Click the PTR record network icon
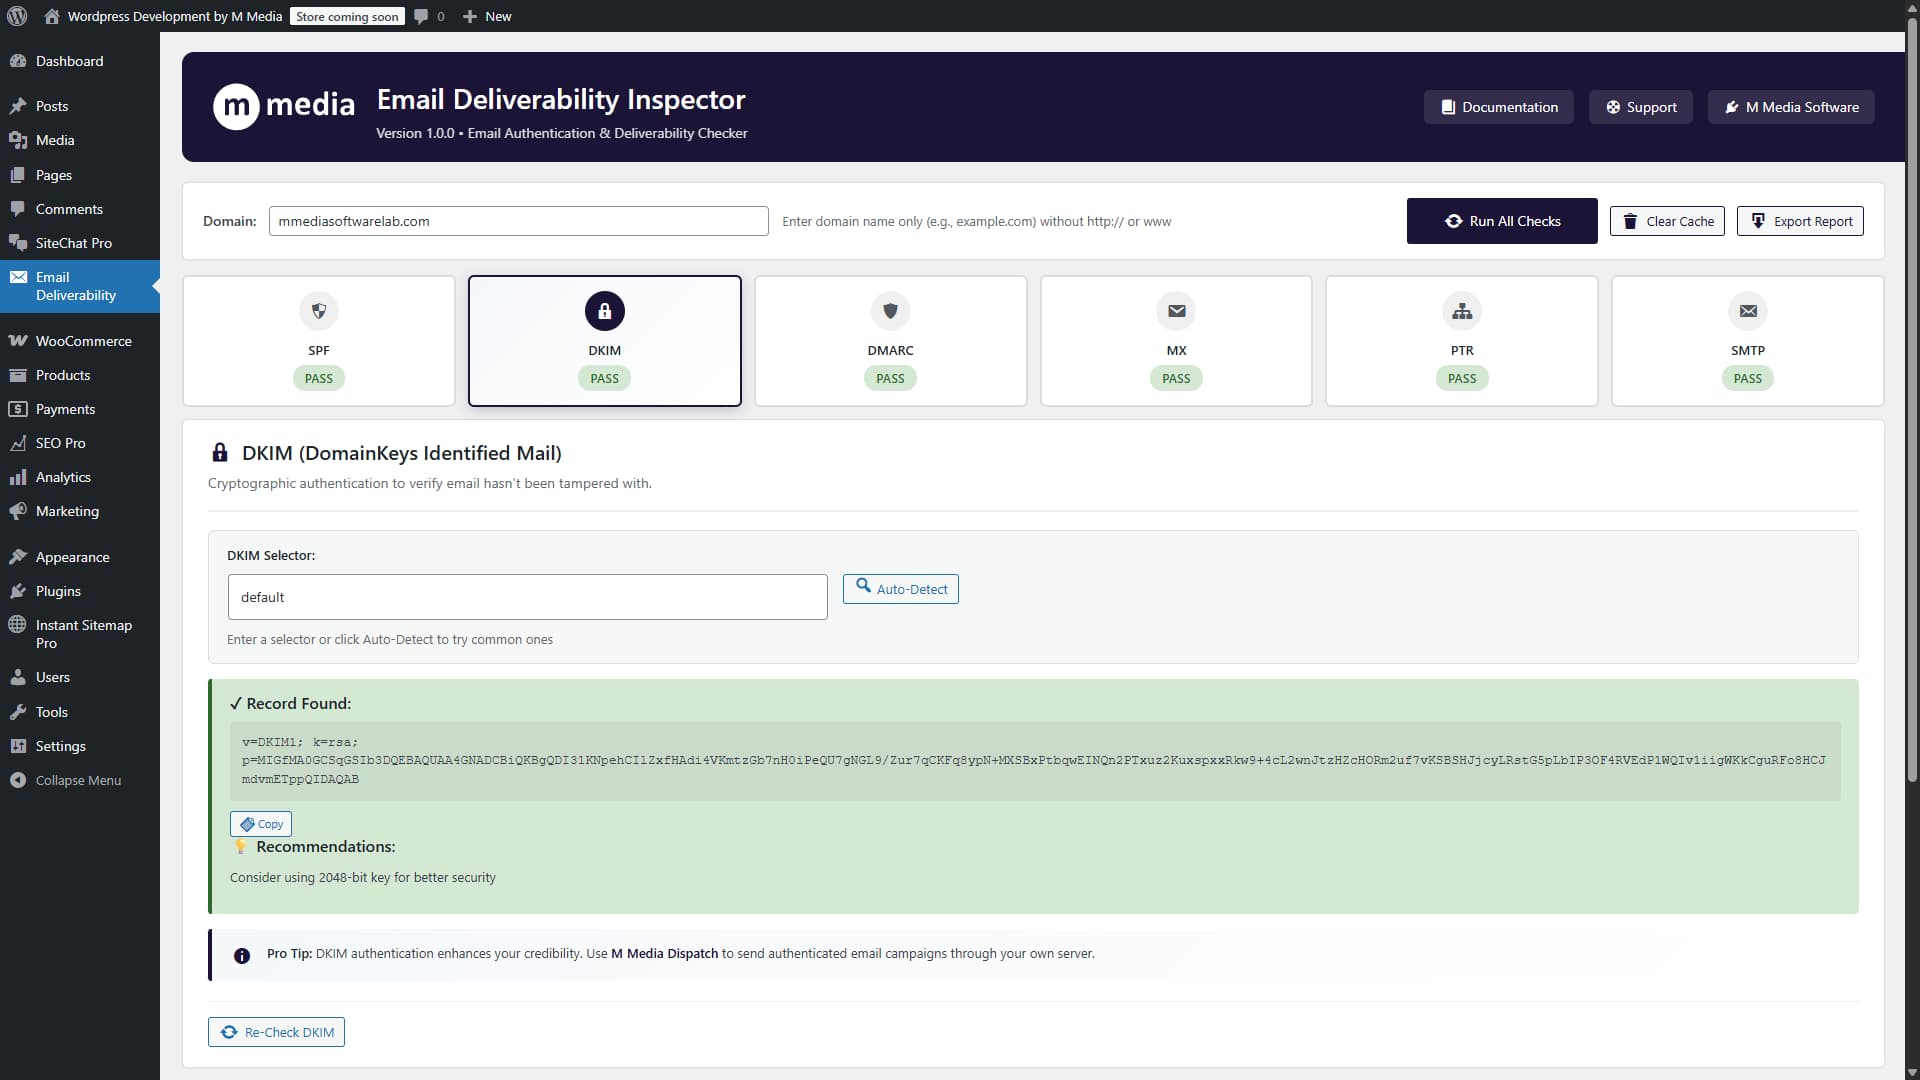1920x1080 pixels. (1462, 311)
